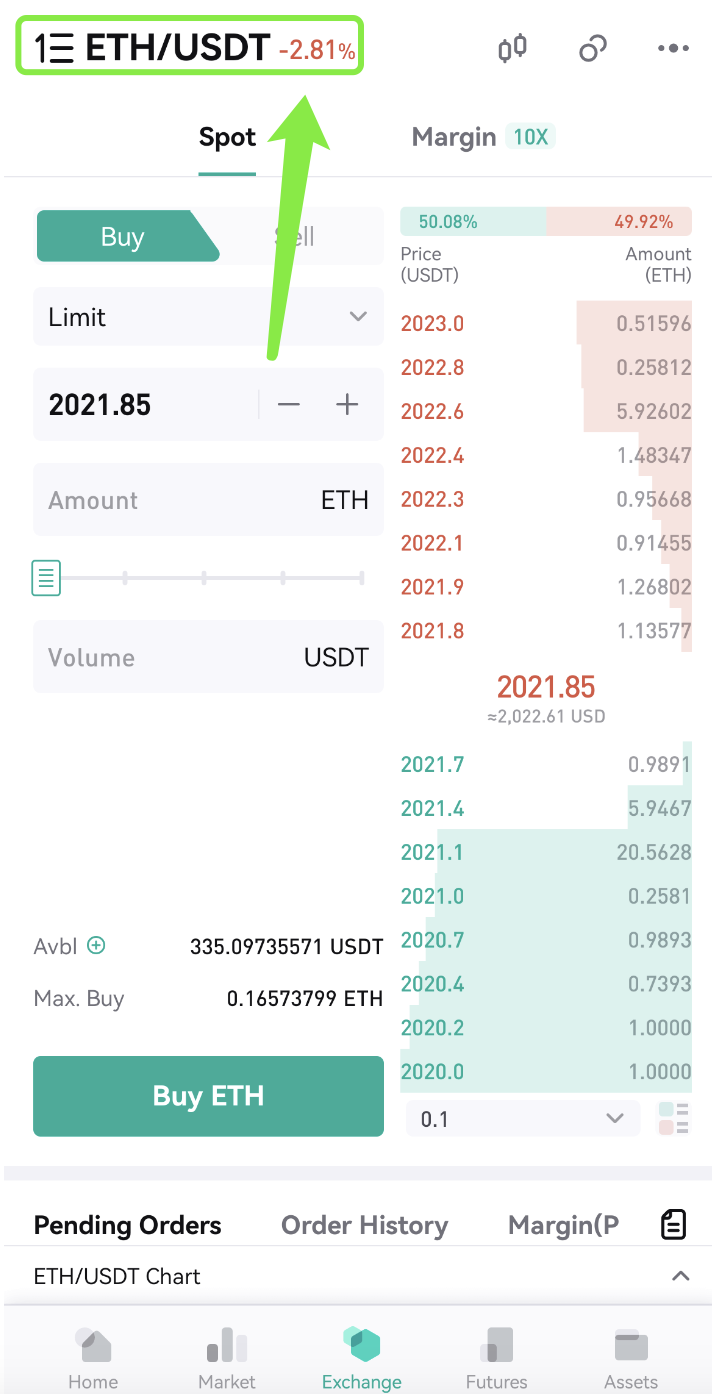
Task: Open the three-dot more options menu
Action: click(x=673, y=48)
